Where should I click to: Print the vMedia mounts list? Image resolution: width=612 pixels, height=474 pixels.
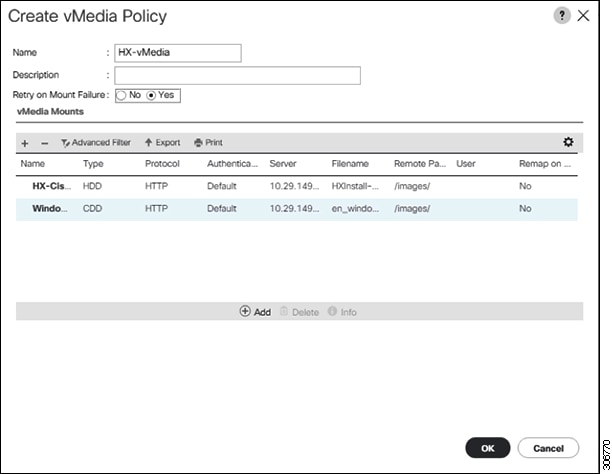(x=208, y=143)
